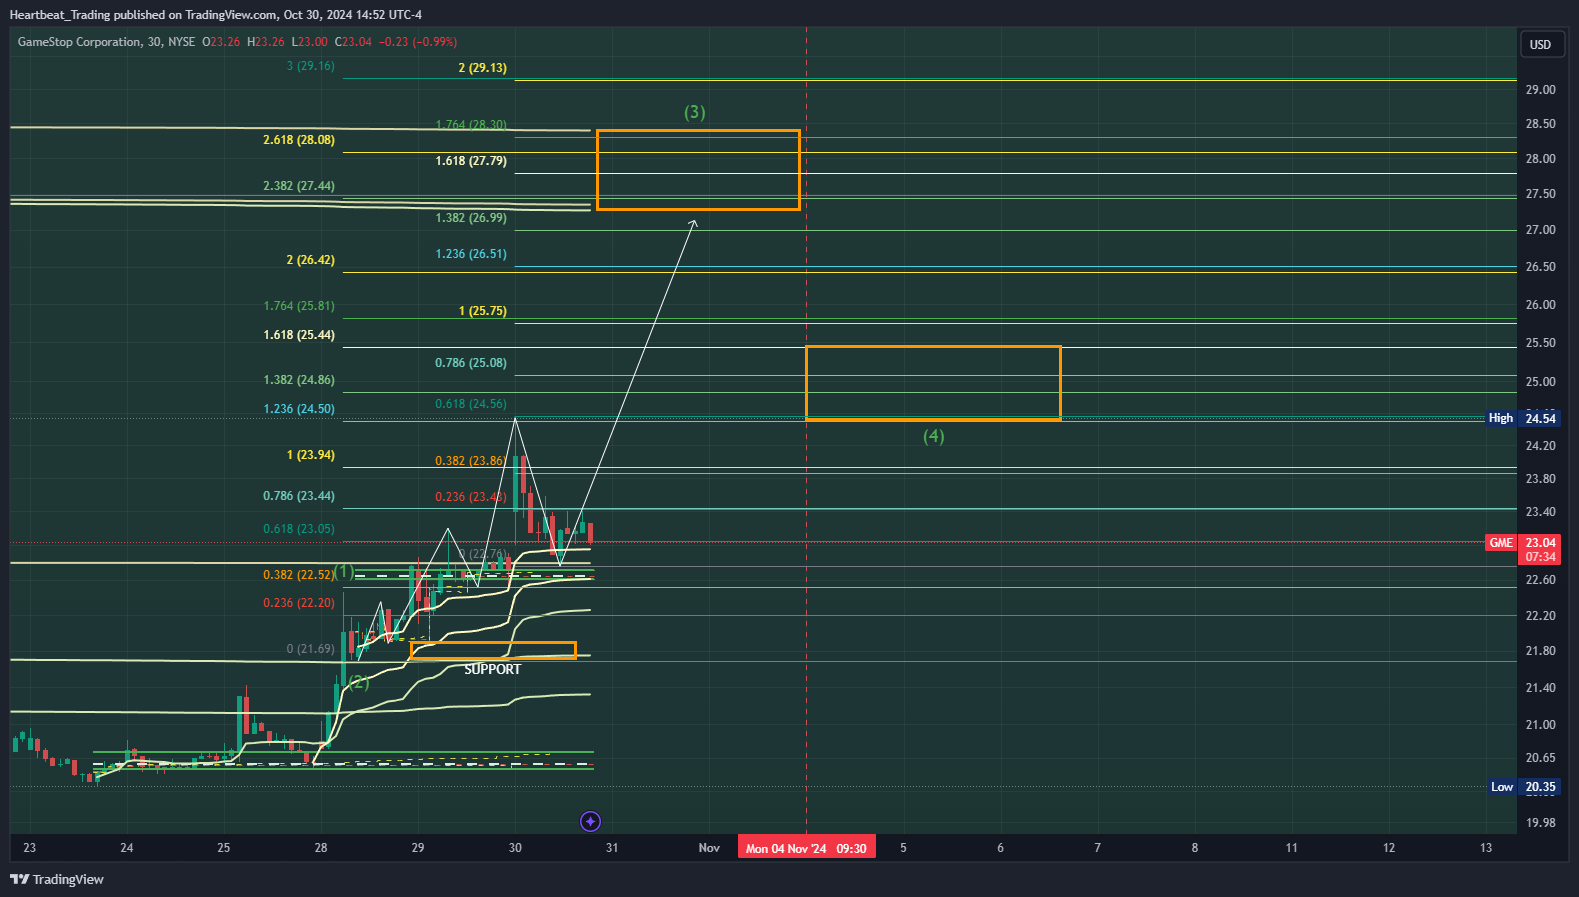Image resolution: width=1579 pixels, height=897 pixels.
Task: Select the 3 (29.16) Fibonacci label
Action: pyautogui.click(x=311, y=66)
